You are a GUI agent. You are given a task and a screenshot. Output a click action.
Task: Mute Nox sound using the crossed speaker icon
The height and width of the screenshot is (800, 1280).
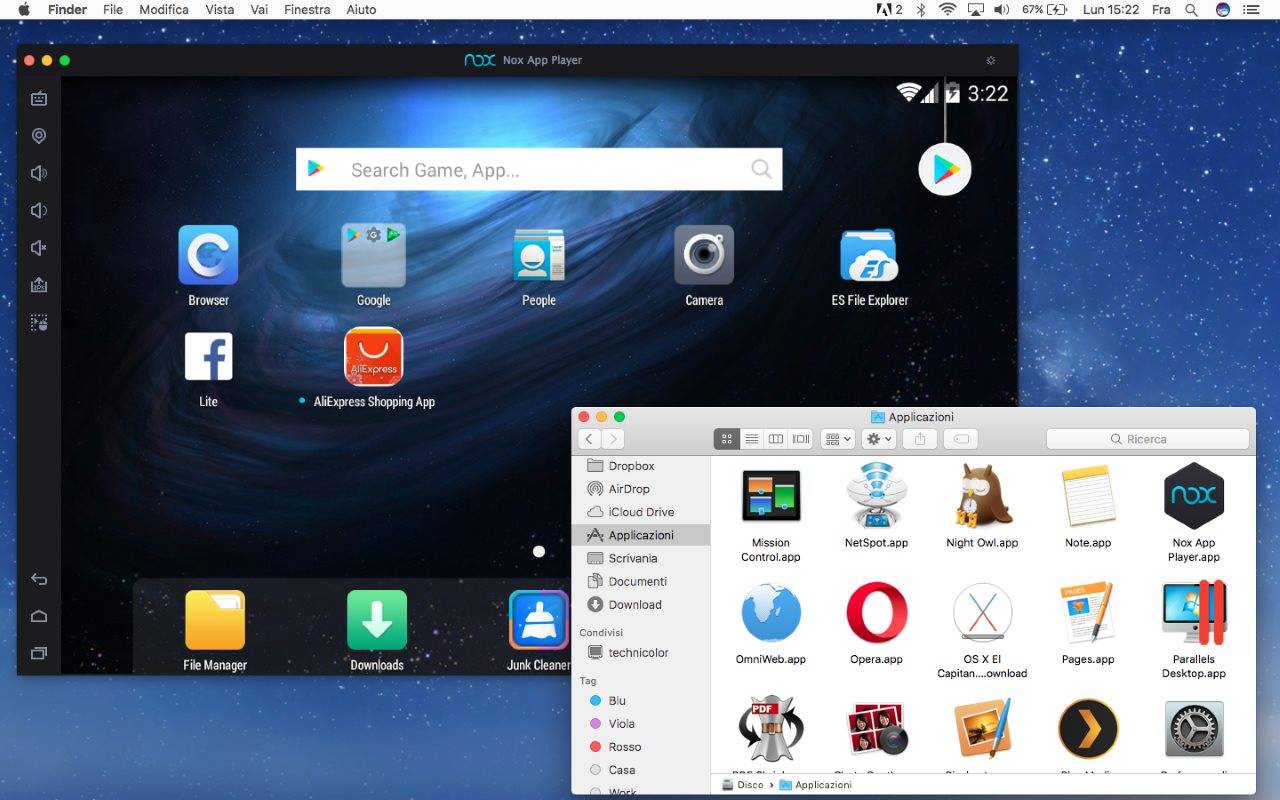[x=39, y=248]
